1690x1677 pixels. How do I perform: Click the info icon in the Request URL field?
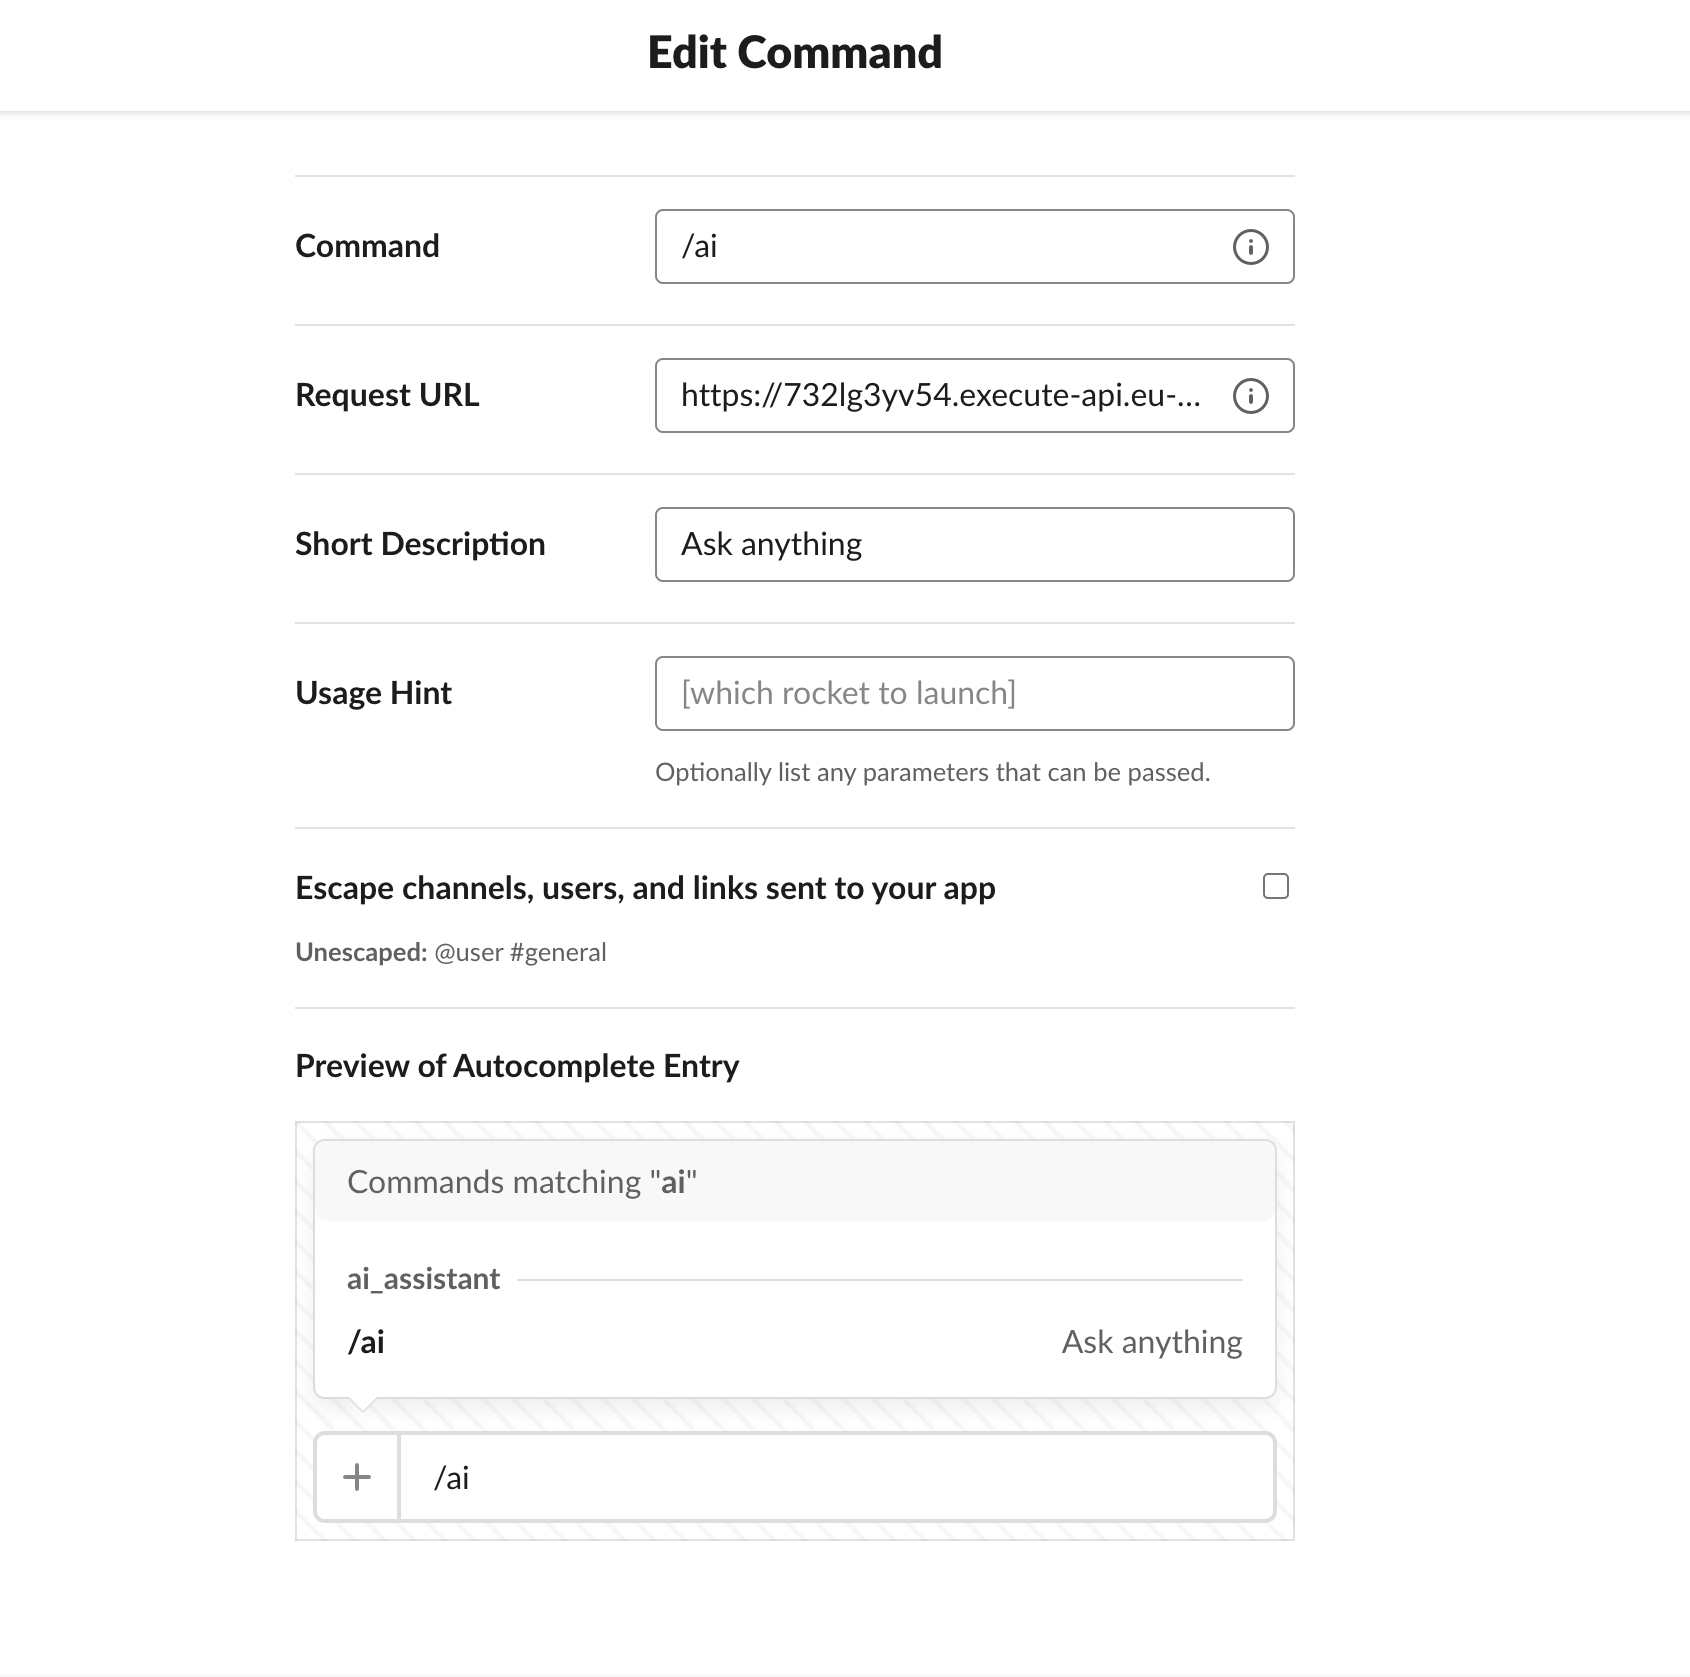1250,396
